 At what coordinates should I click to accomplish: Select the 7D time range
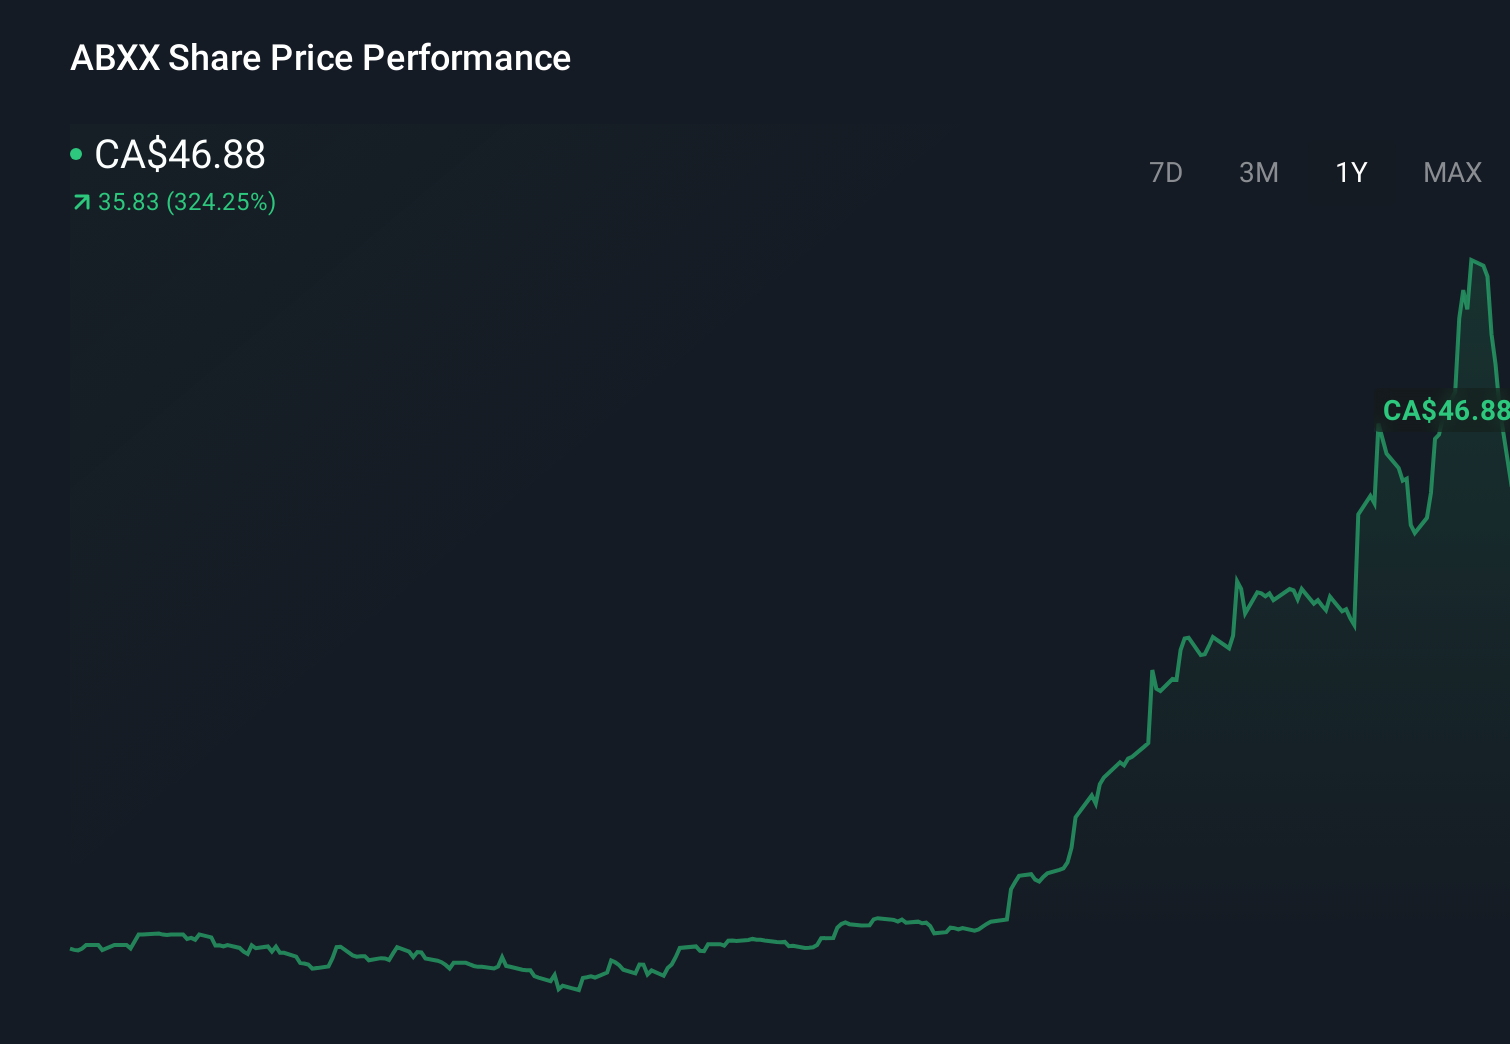click(x=1166, y=172)
